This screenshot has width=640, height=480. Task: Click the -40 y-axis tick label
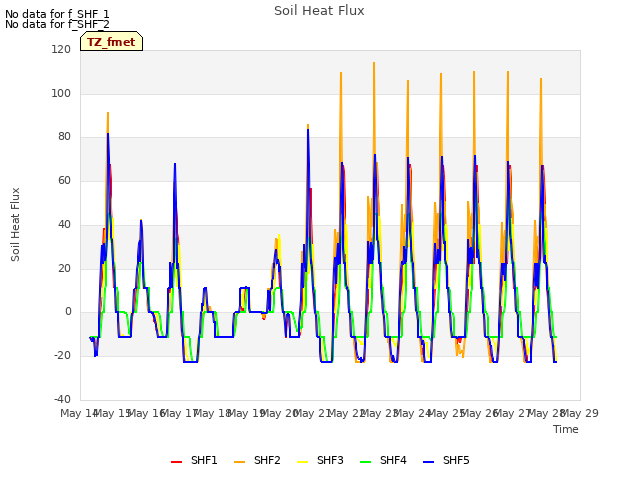[62, 399]
